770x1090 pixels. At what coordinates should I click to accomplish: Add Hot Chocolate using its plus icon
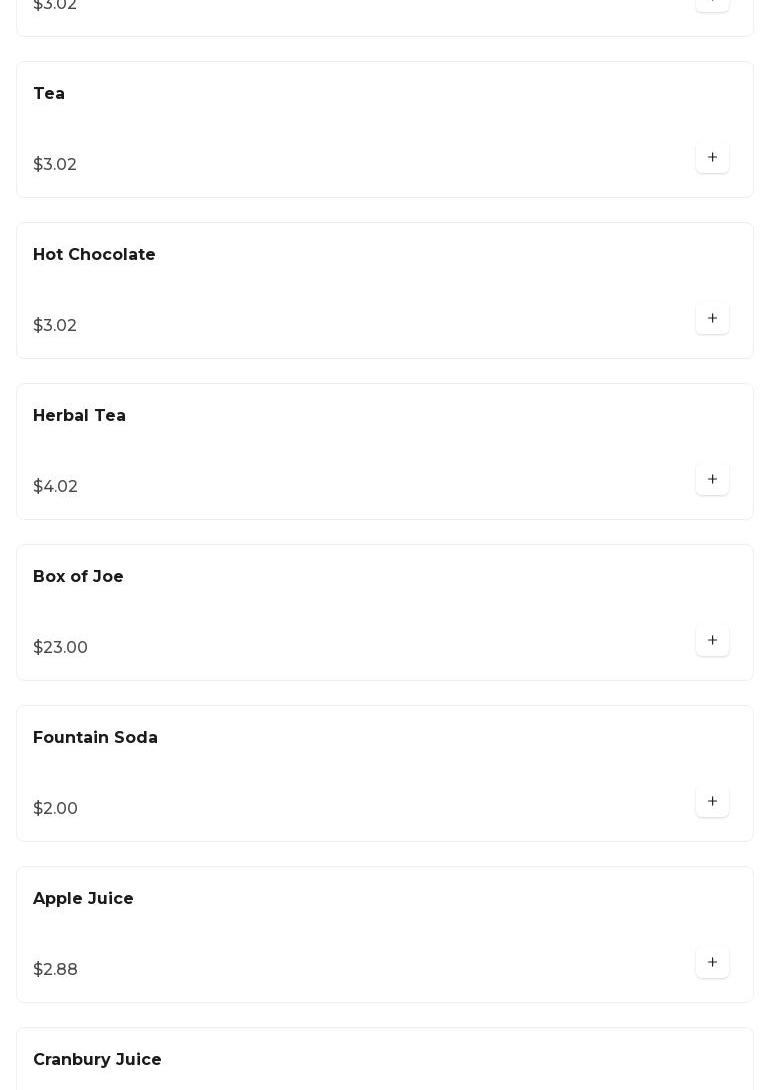712,318
